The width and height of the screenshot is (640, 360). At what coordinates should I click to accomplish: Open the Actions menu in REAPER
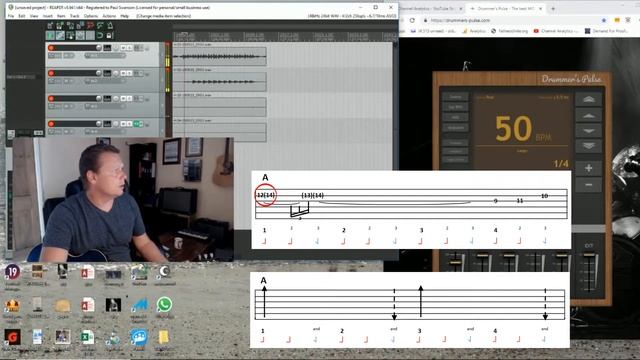click(x=109, y=16)
